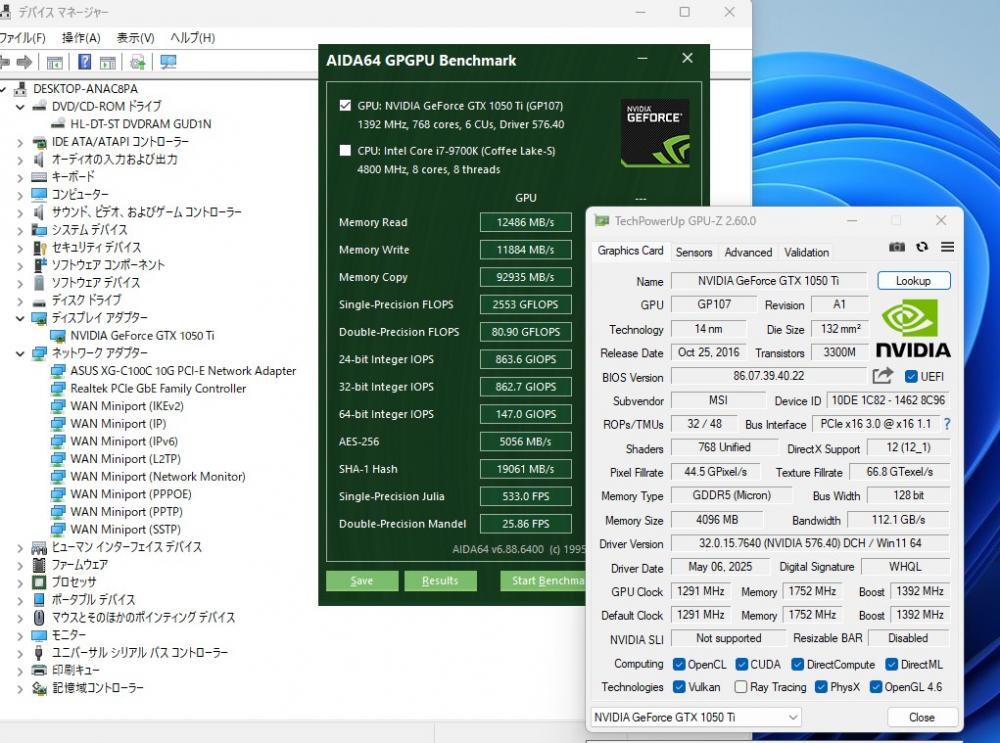Image resolution: width=1000 pixels, height=743 pixels.
Task: Toggle the UEFI checkbox in GPU-Z
Action: (x=911, y=376)
